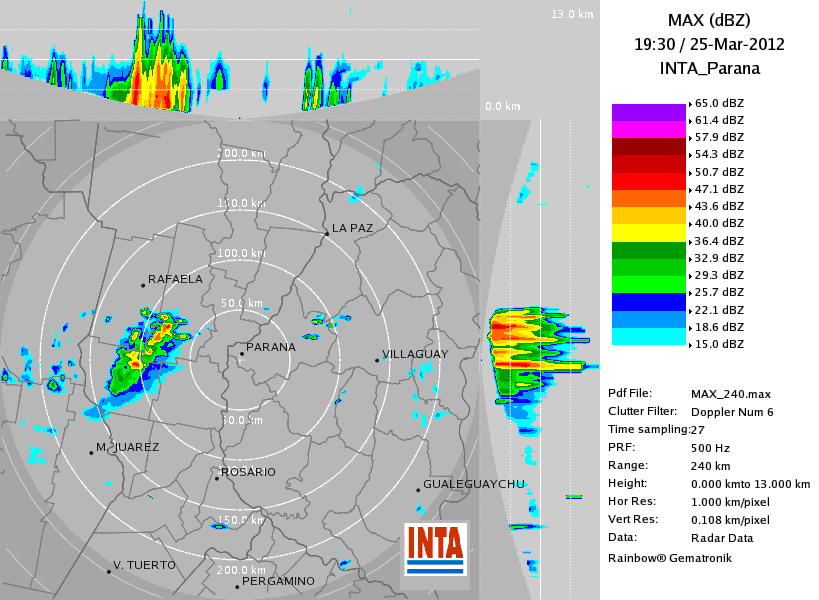Click the M. JUAREZ city label
Image resolution: width=819 pixels, height=600 pixels.
[x=127, y=448]
